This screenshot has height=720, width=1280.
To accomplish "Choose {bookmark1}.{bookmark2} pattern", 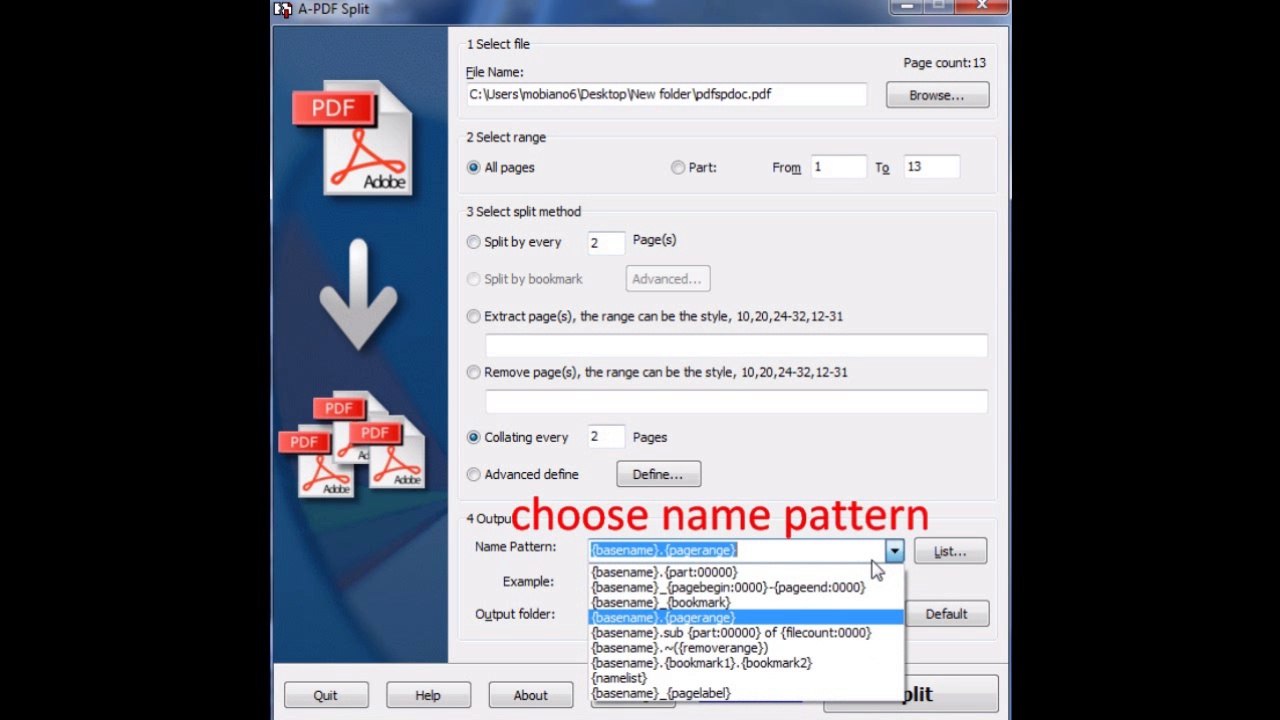I will coord(746,662).
